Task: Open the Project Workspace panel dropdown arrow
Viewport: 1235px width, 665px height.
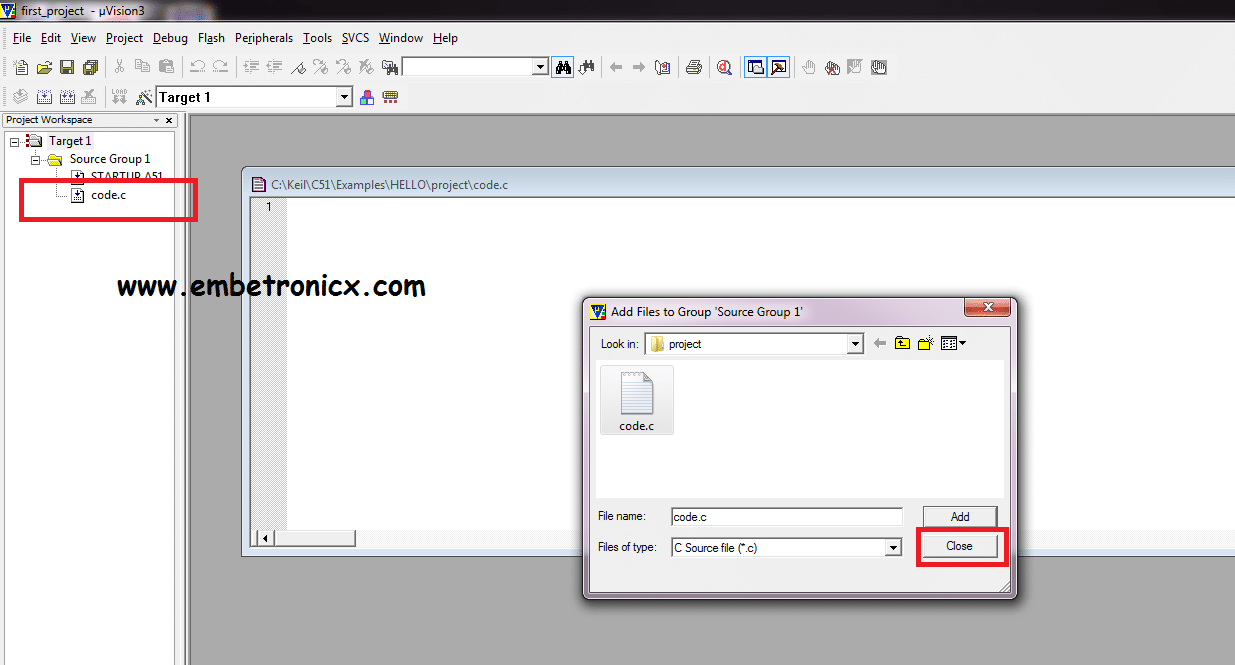Action: coord(156,120)
